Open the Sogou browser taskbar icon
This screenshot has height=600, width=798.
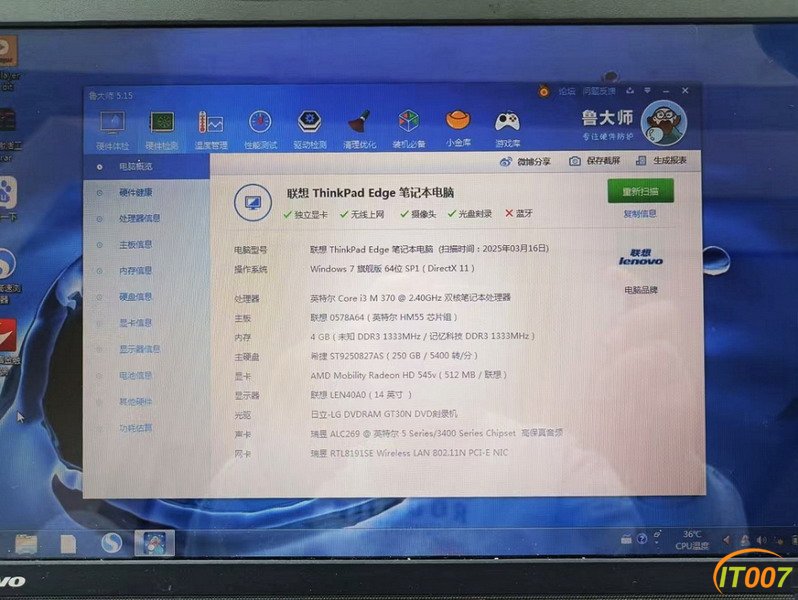point(111,542)
